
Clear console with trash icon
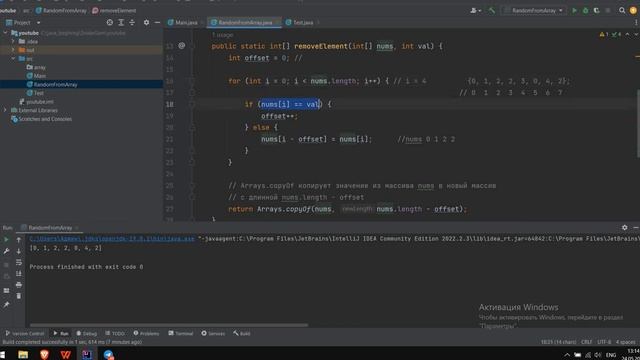[19, 296]
